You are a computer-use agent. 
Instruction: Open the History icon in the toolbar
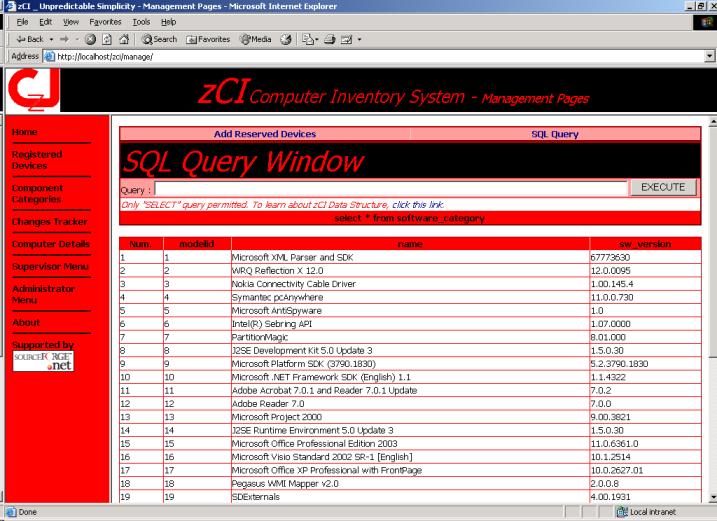click(x=286, y=39)
